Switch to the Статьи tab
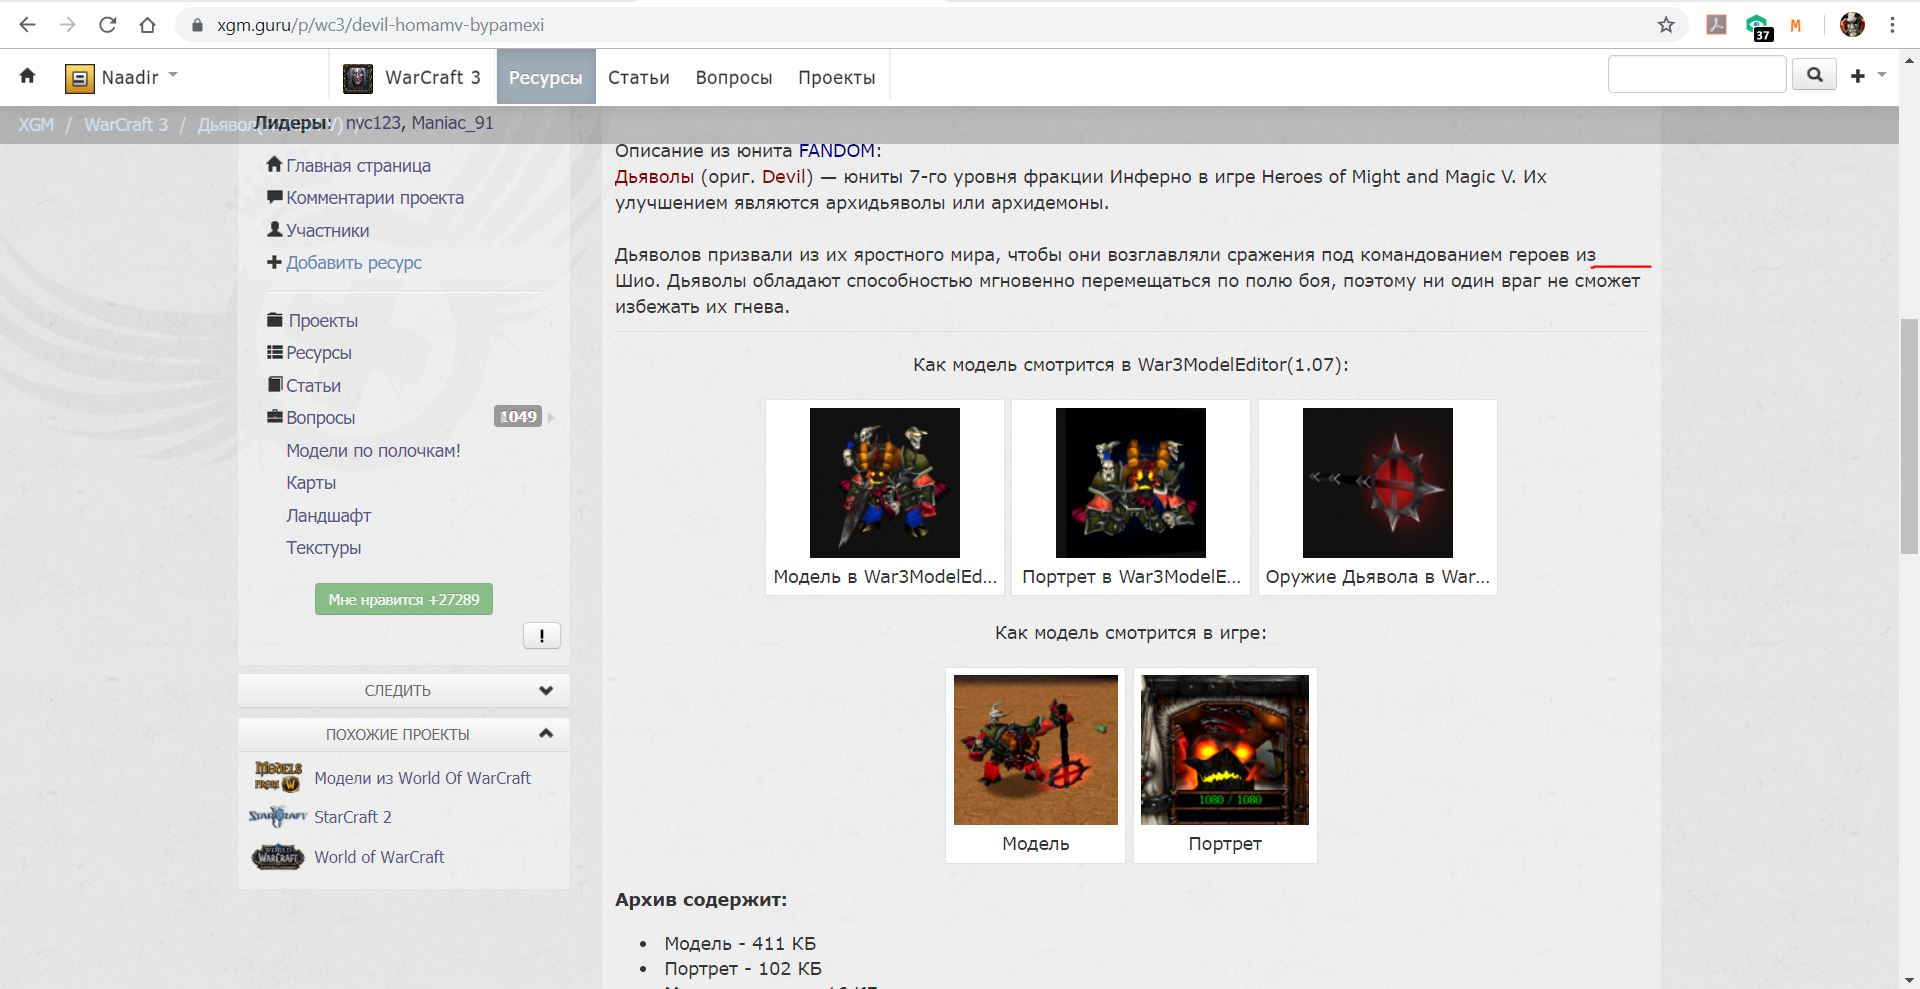Viewport: 1920px width, 989px height. 639,77
